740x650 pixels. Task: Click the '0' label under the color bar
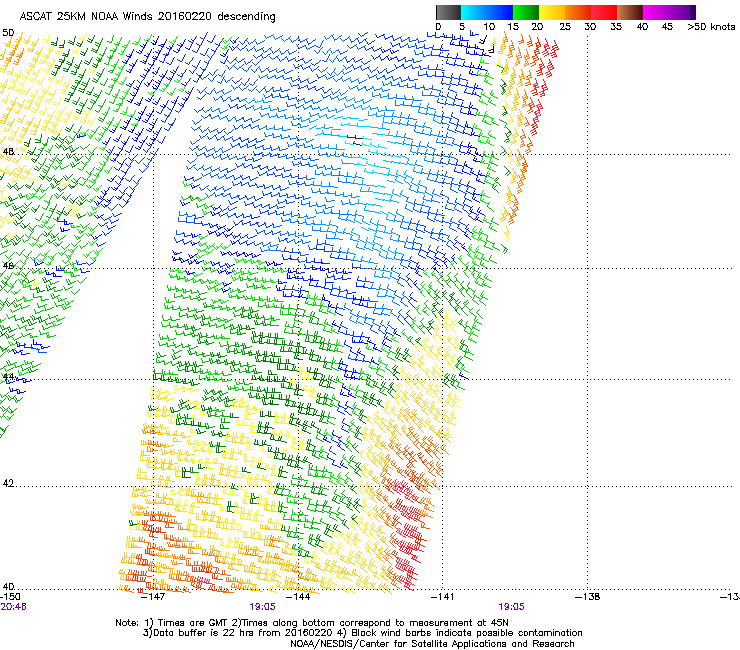[438, 27]
